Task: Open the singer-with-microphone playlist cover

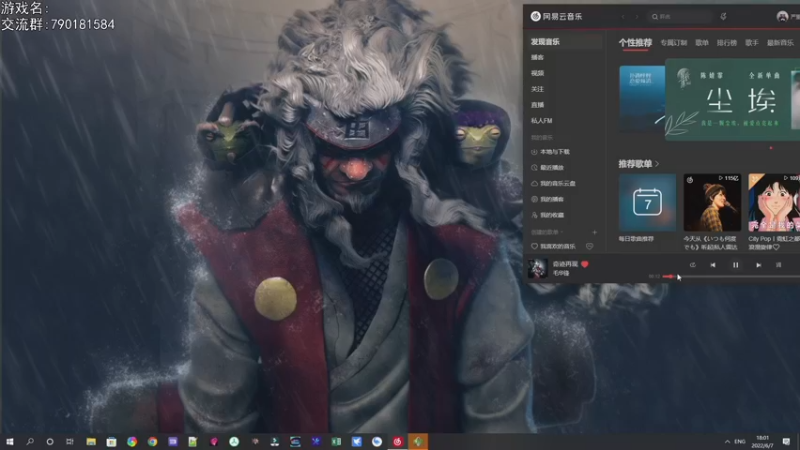Action: [712, 203]
